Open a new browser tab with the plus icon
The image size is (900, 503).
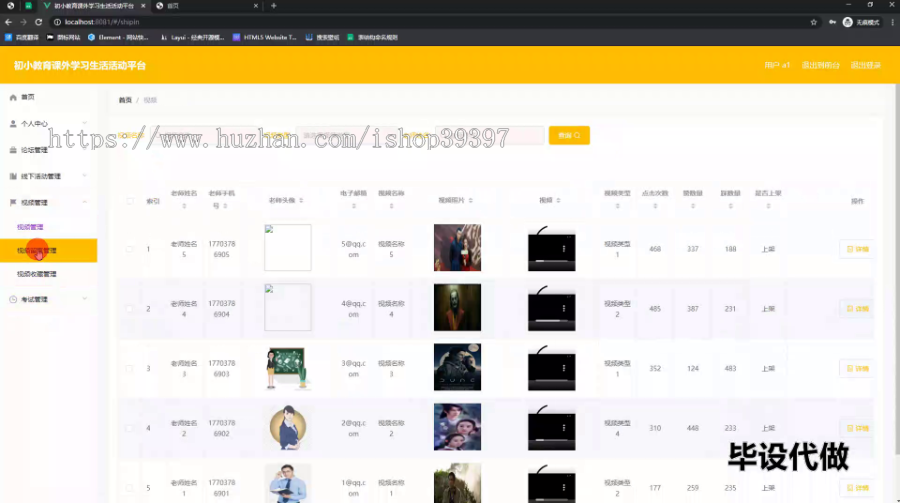pyautogui.click(x=274, y=6)
